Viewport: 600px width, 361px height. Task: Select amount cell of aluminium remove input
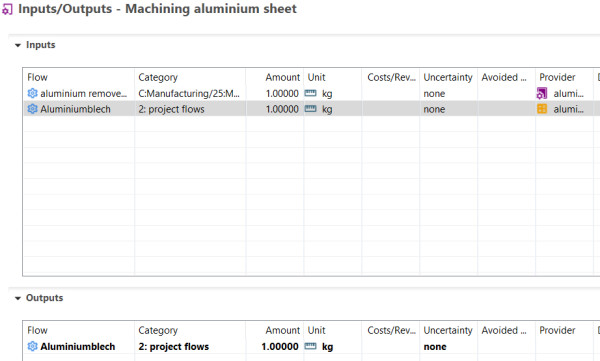[x=275, y=93]
